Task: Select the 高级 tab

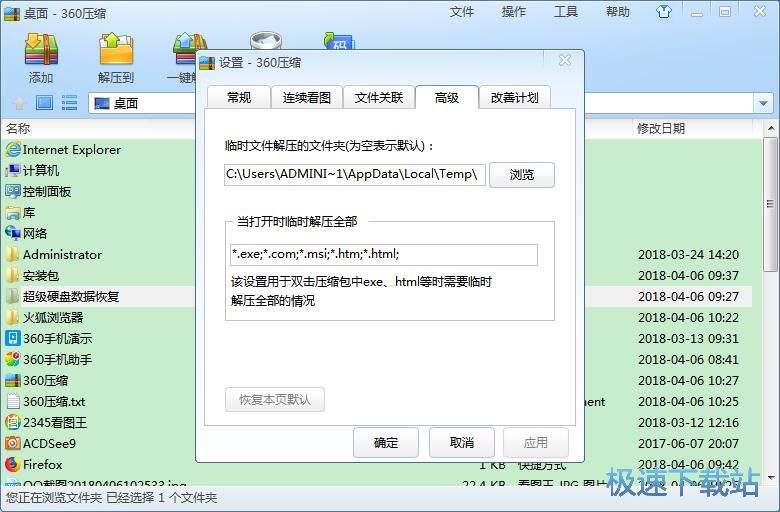Action: click(447, 98)
